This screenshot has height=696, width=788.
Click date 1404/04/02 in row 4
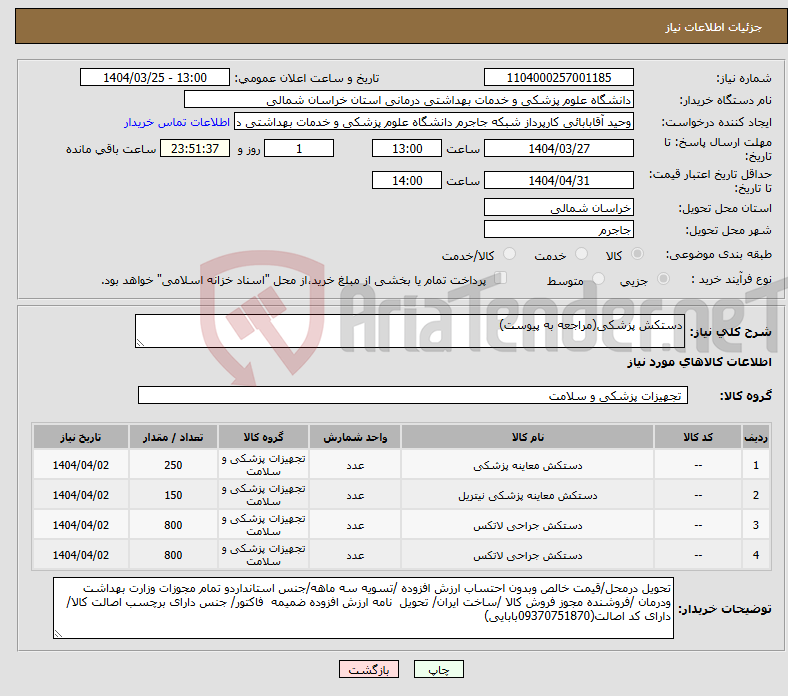tap(81, 555)
